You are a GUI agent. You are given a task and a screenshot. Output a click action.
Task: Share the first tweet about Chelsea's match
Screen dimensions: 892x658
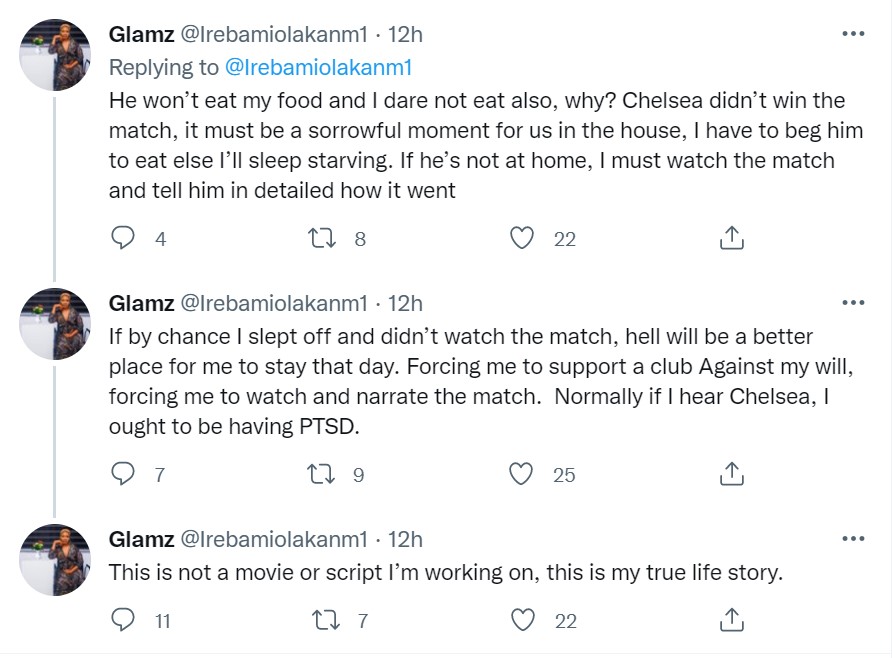coord(731,238)
